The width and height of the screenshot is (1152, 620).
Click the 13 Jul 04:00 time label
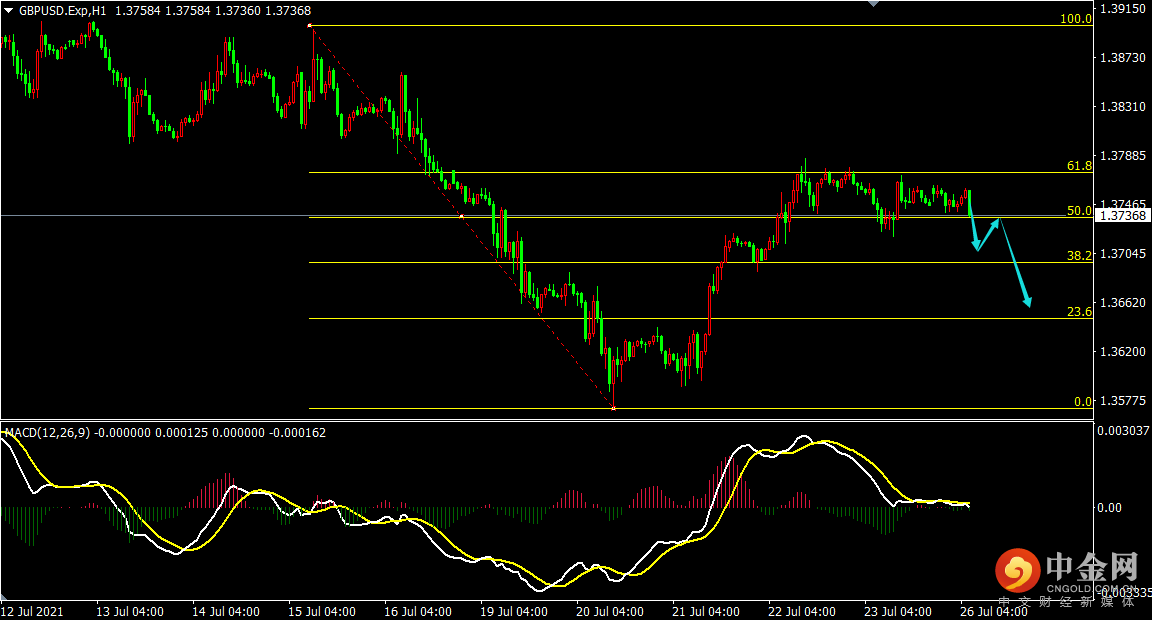pos(130,611)
